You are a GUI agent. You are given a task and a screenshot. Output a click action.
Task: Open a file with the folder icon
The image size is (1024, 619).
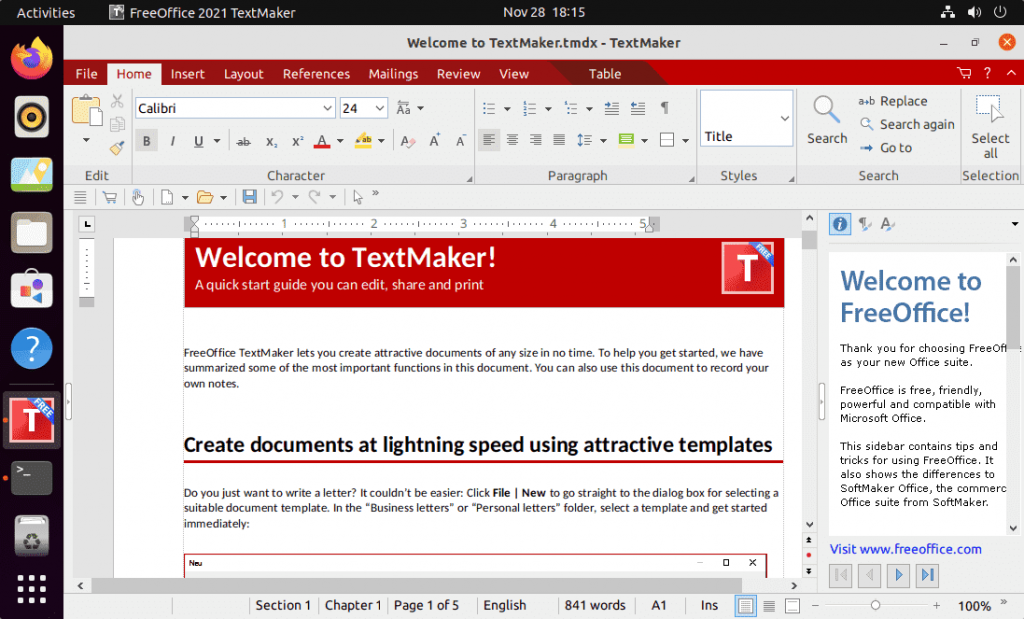point(205,197)
